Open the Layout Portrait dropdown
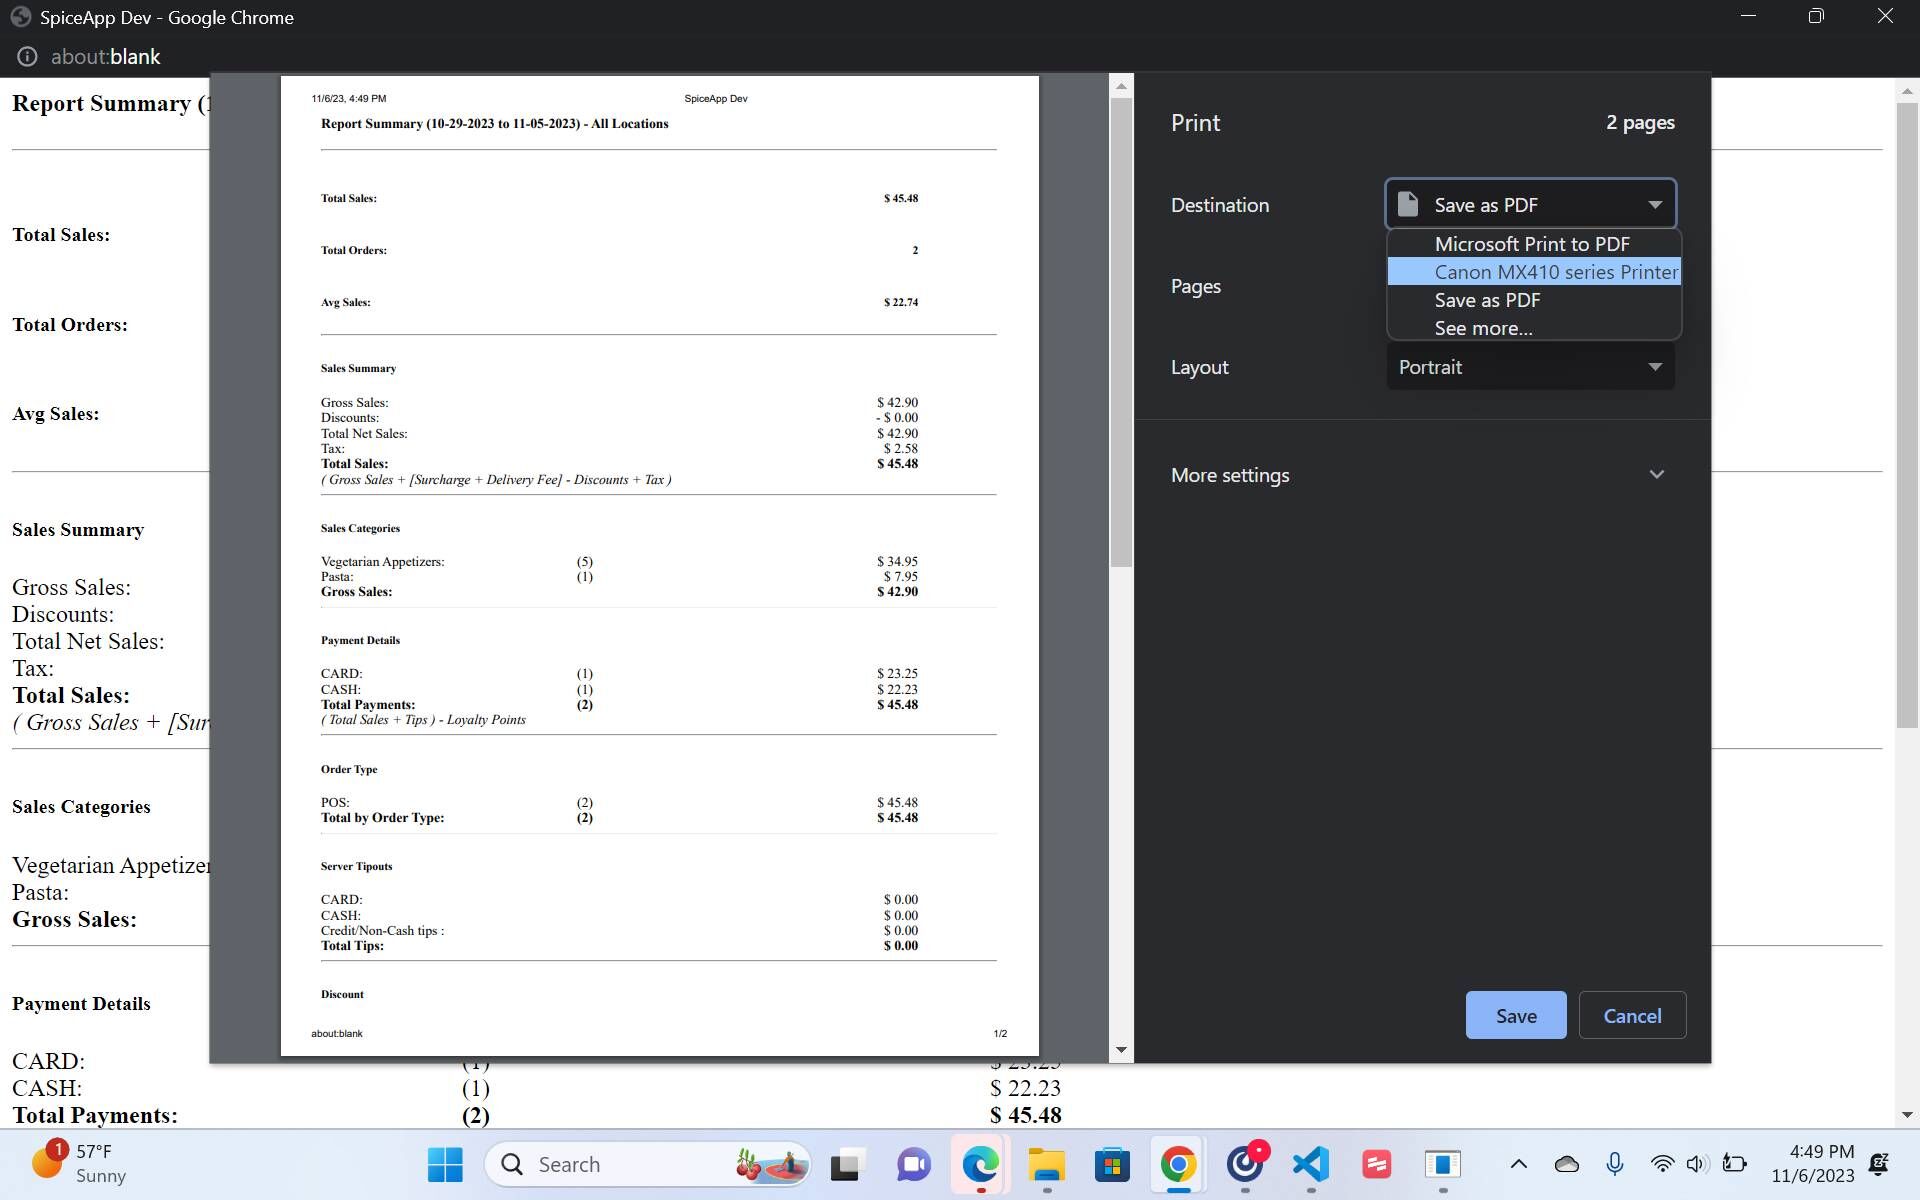This screenshot has height=1200, width=1920. tap(1530, 367)
